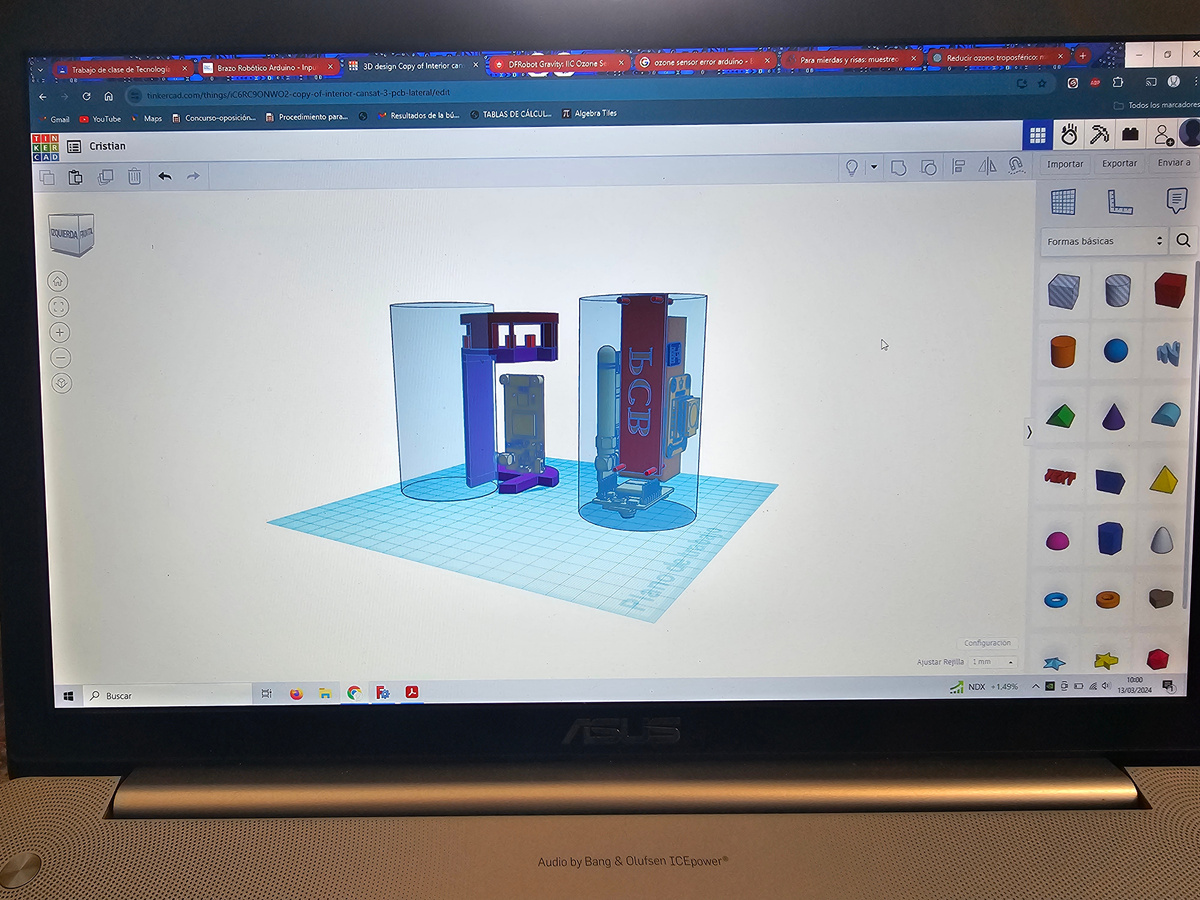Click the Enviar a button
The image size is (1200, 900).
pos(1173,162)
